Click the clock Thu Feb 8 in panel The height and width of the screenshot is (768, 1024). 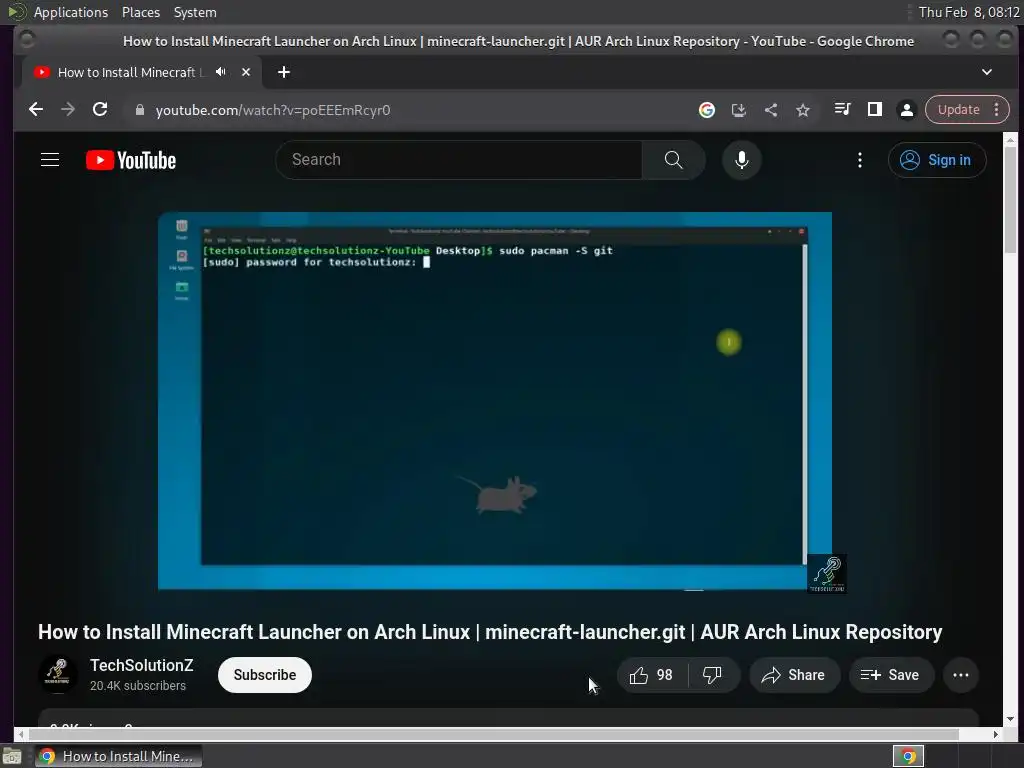(x=968, y=12)
